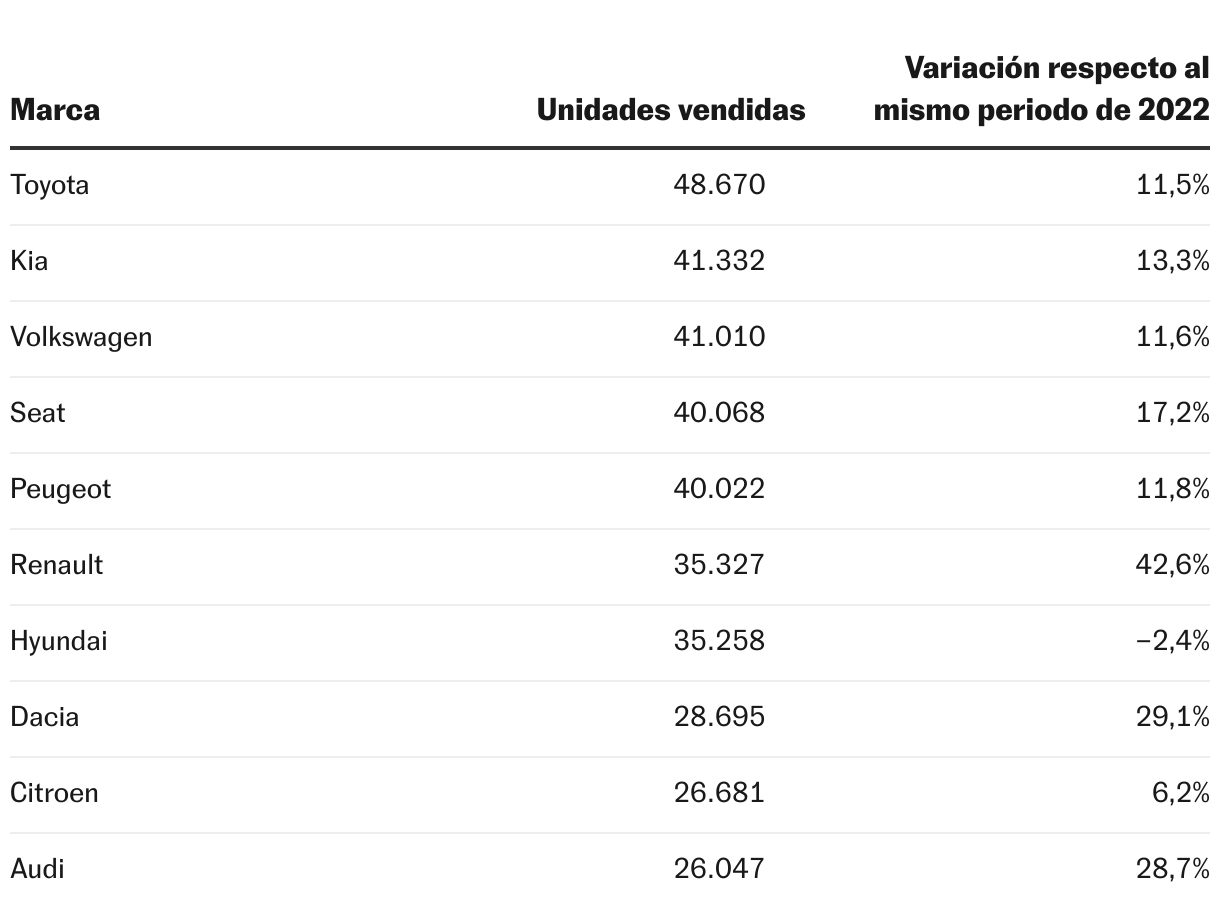Image resolution: width=1220 pixels, height=918 pixels.
Task: Select Citroen's 6,2% variation cell
Action: click(x=1182, y=793)
